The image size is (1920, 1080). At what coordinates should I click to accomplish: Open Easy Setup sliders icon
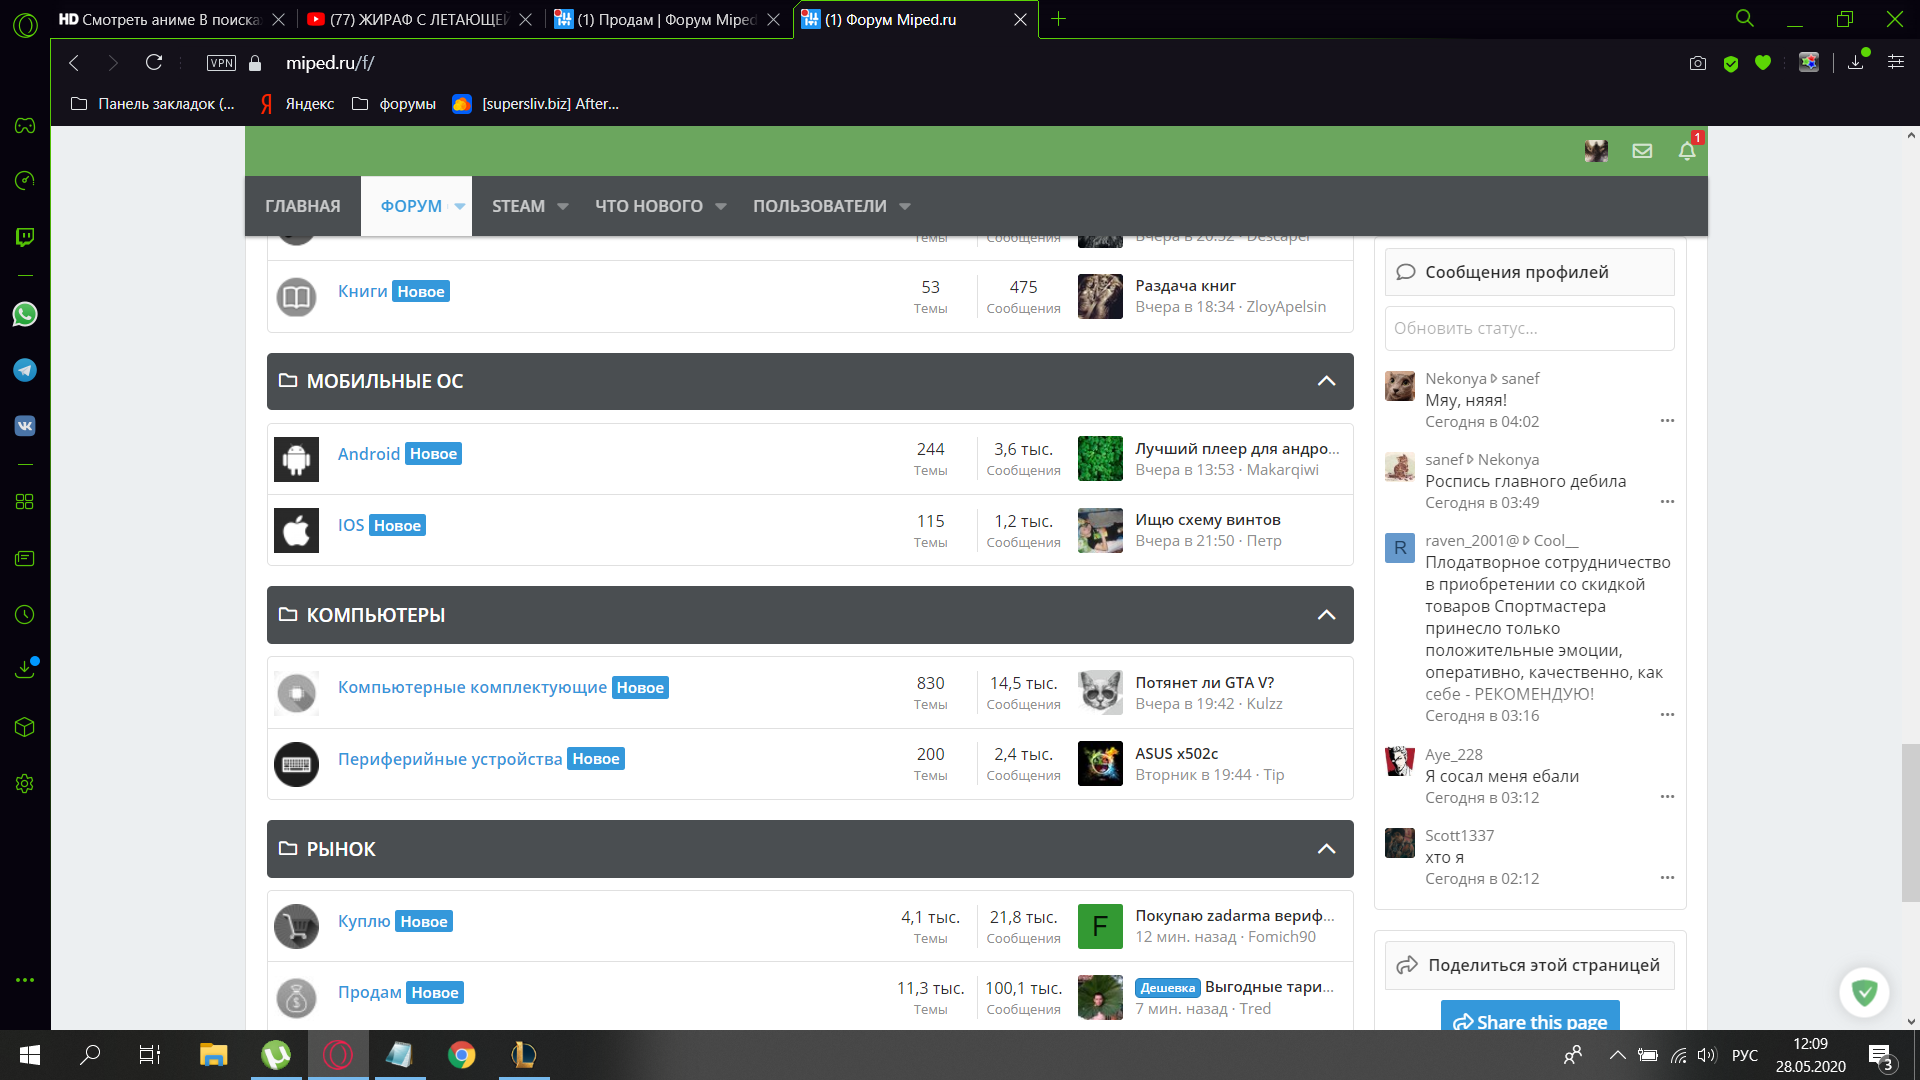1895,62
